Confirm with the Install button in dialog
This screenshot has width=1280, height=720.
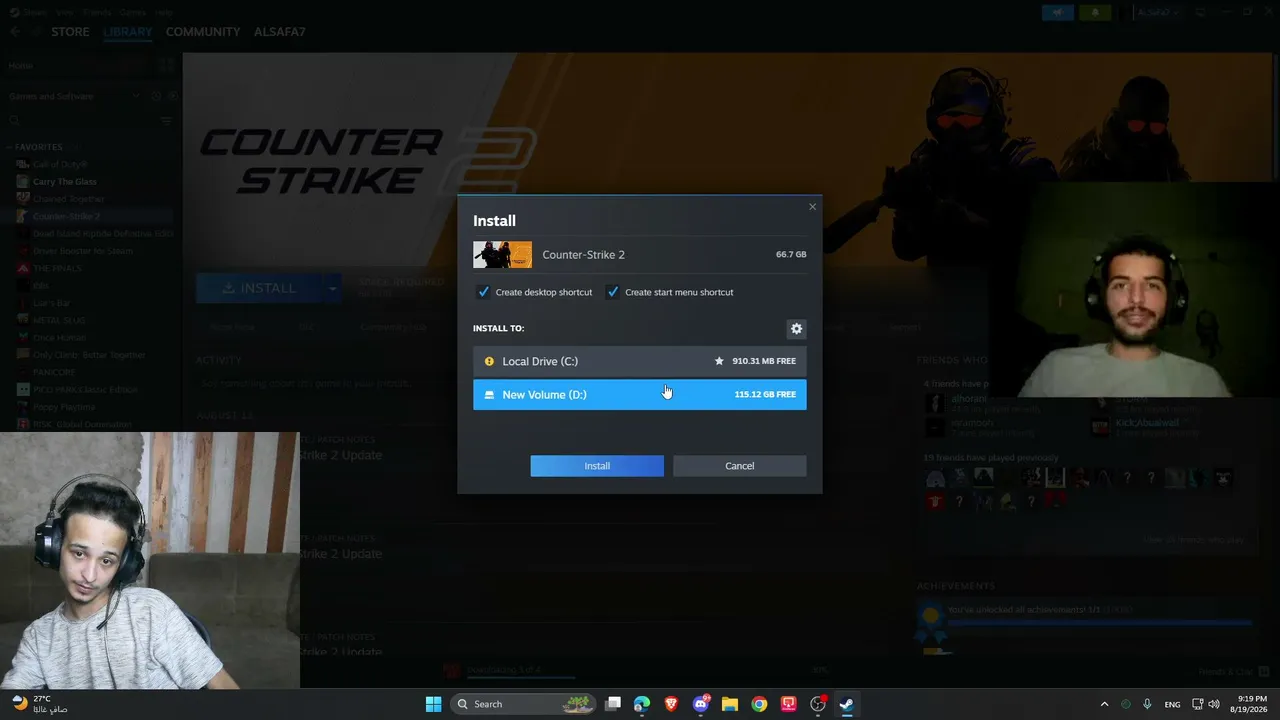tap(597, 466)
